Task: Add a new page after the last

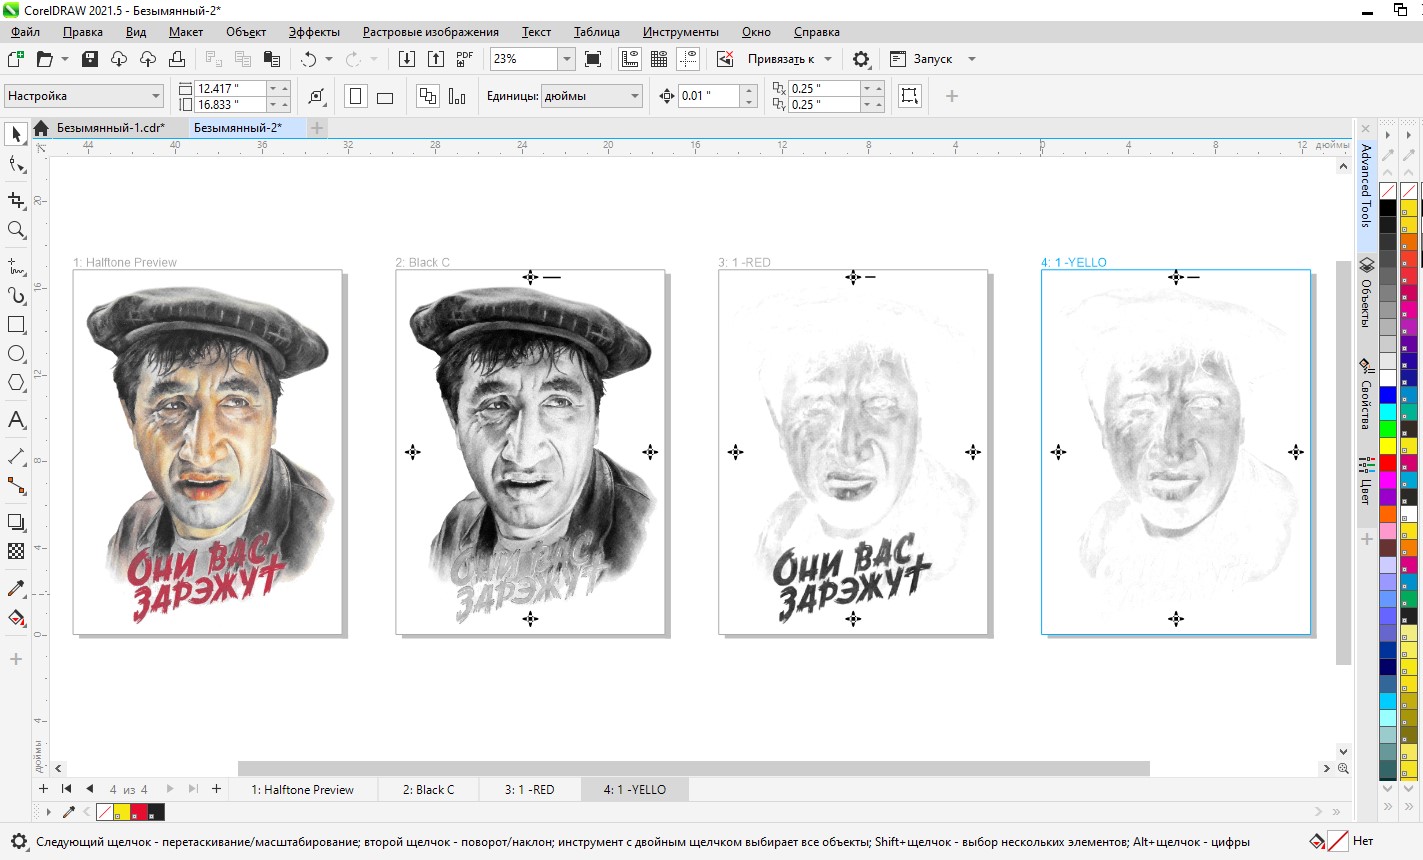Action: click(x=216, y=789)
